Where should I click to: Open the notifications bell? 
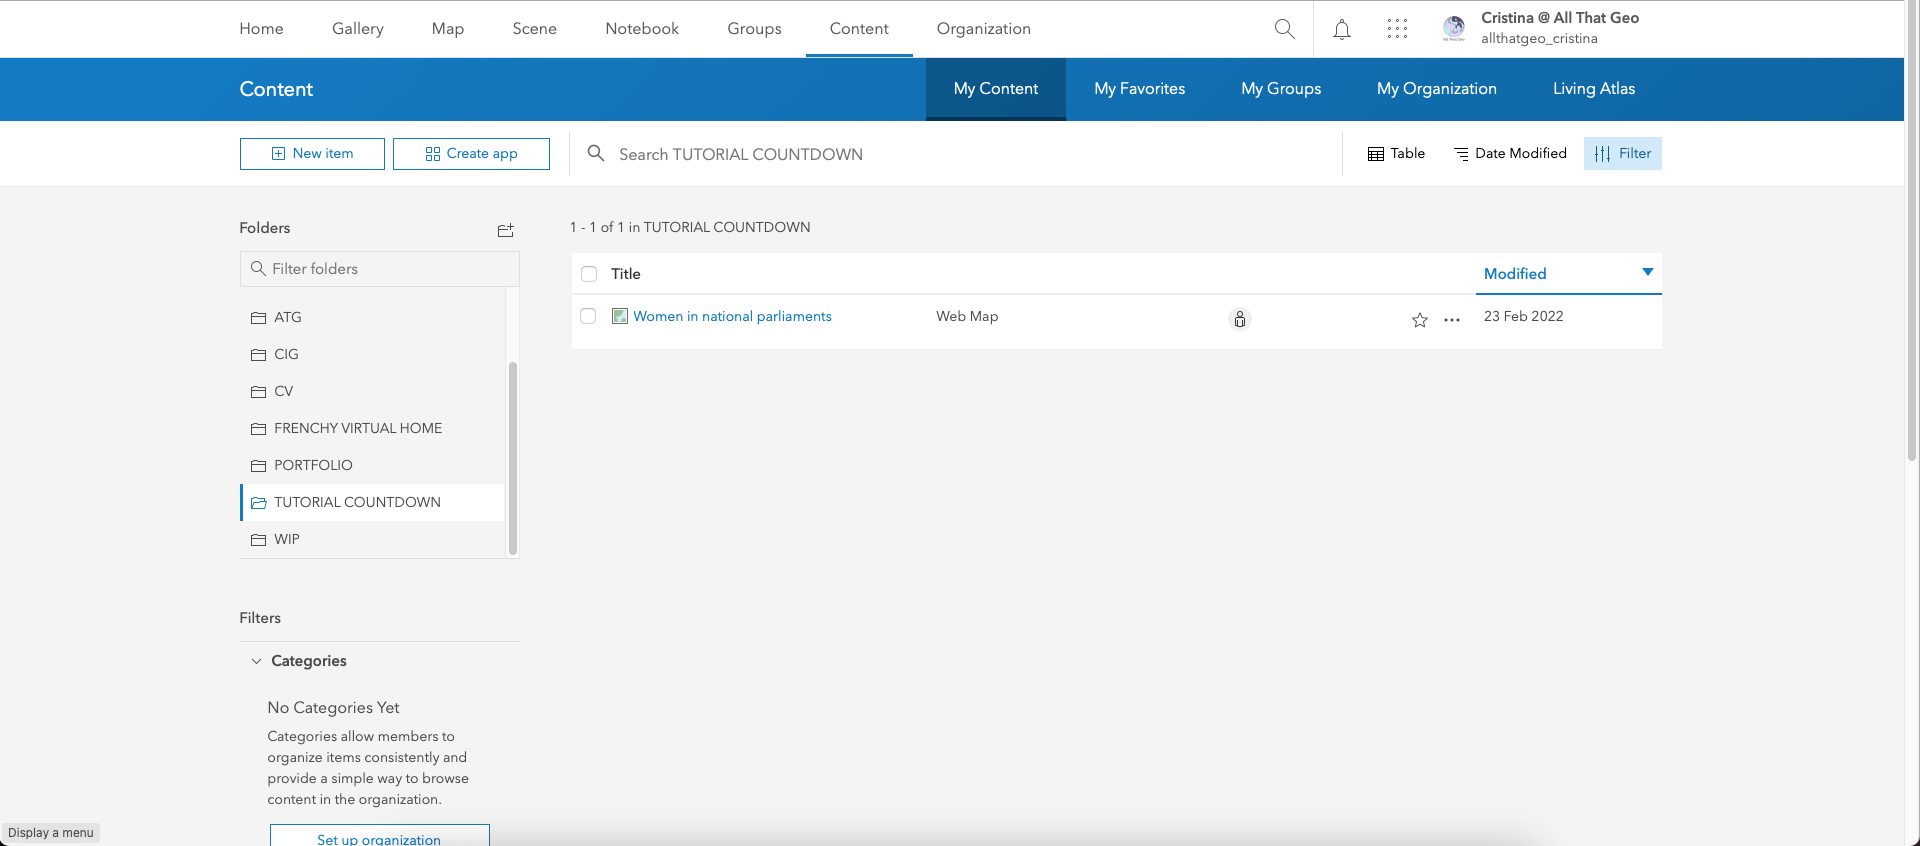tap(1342, 29)
